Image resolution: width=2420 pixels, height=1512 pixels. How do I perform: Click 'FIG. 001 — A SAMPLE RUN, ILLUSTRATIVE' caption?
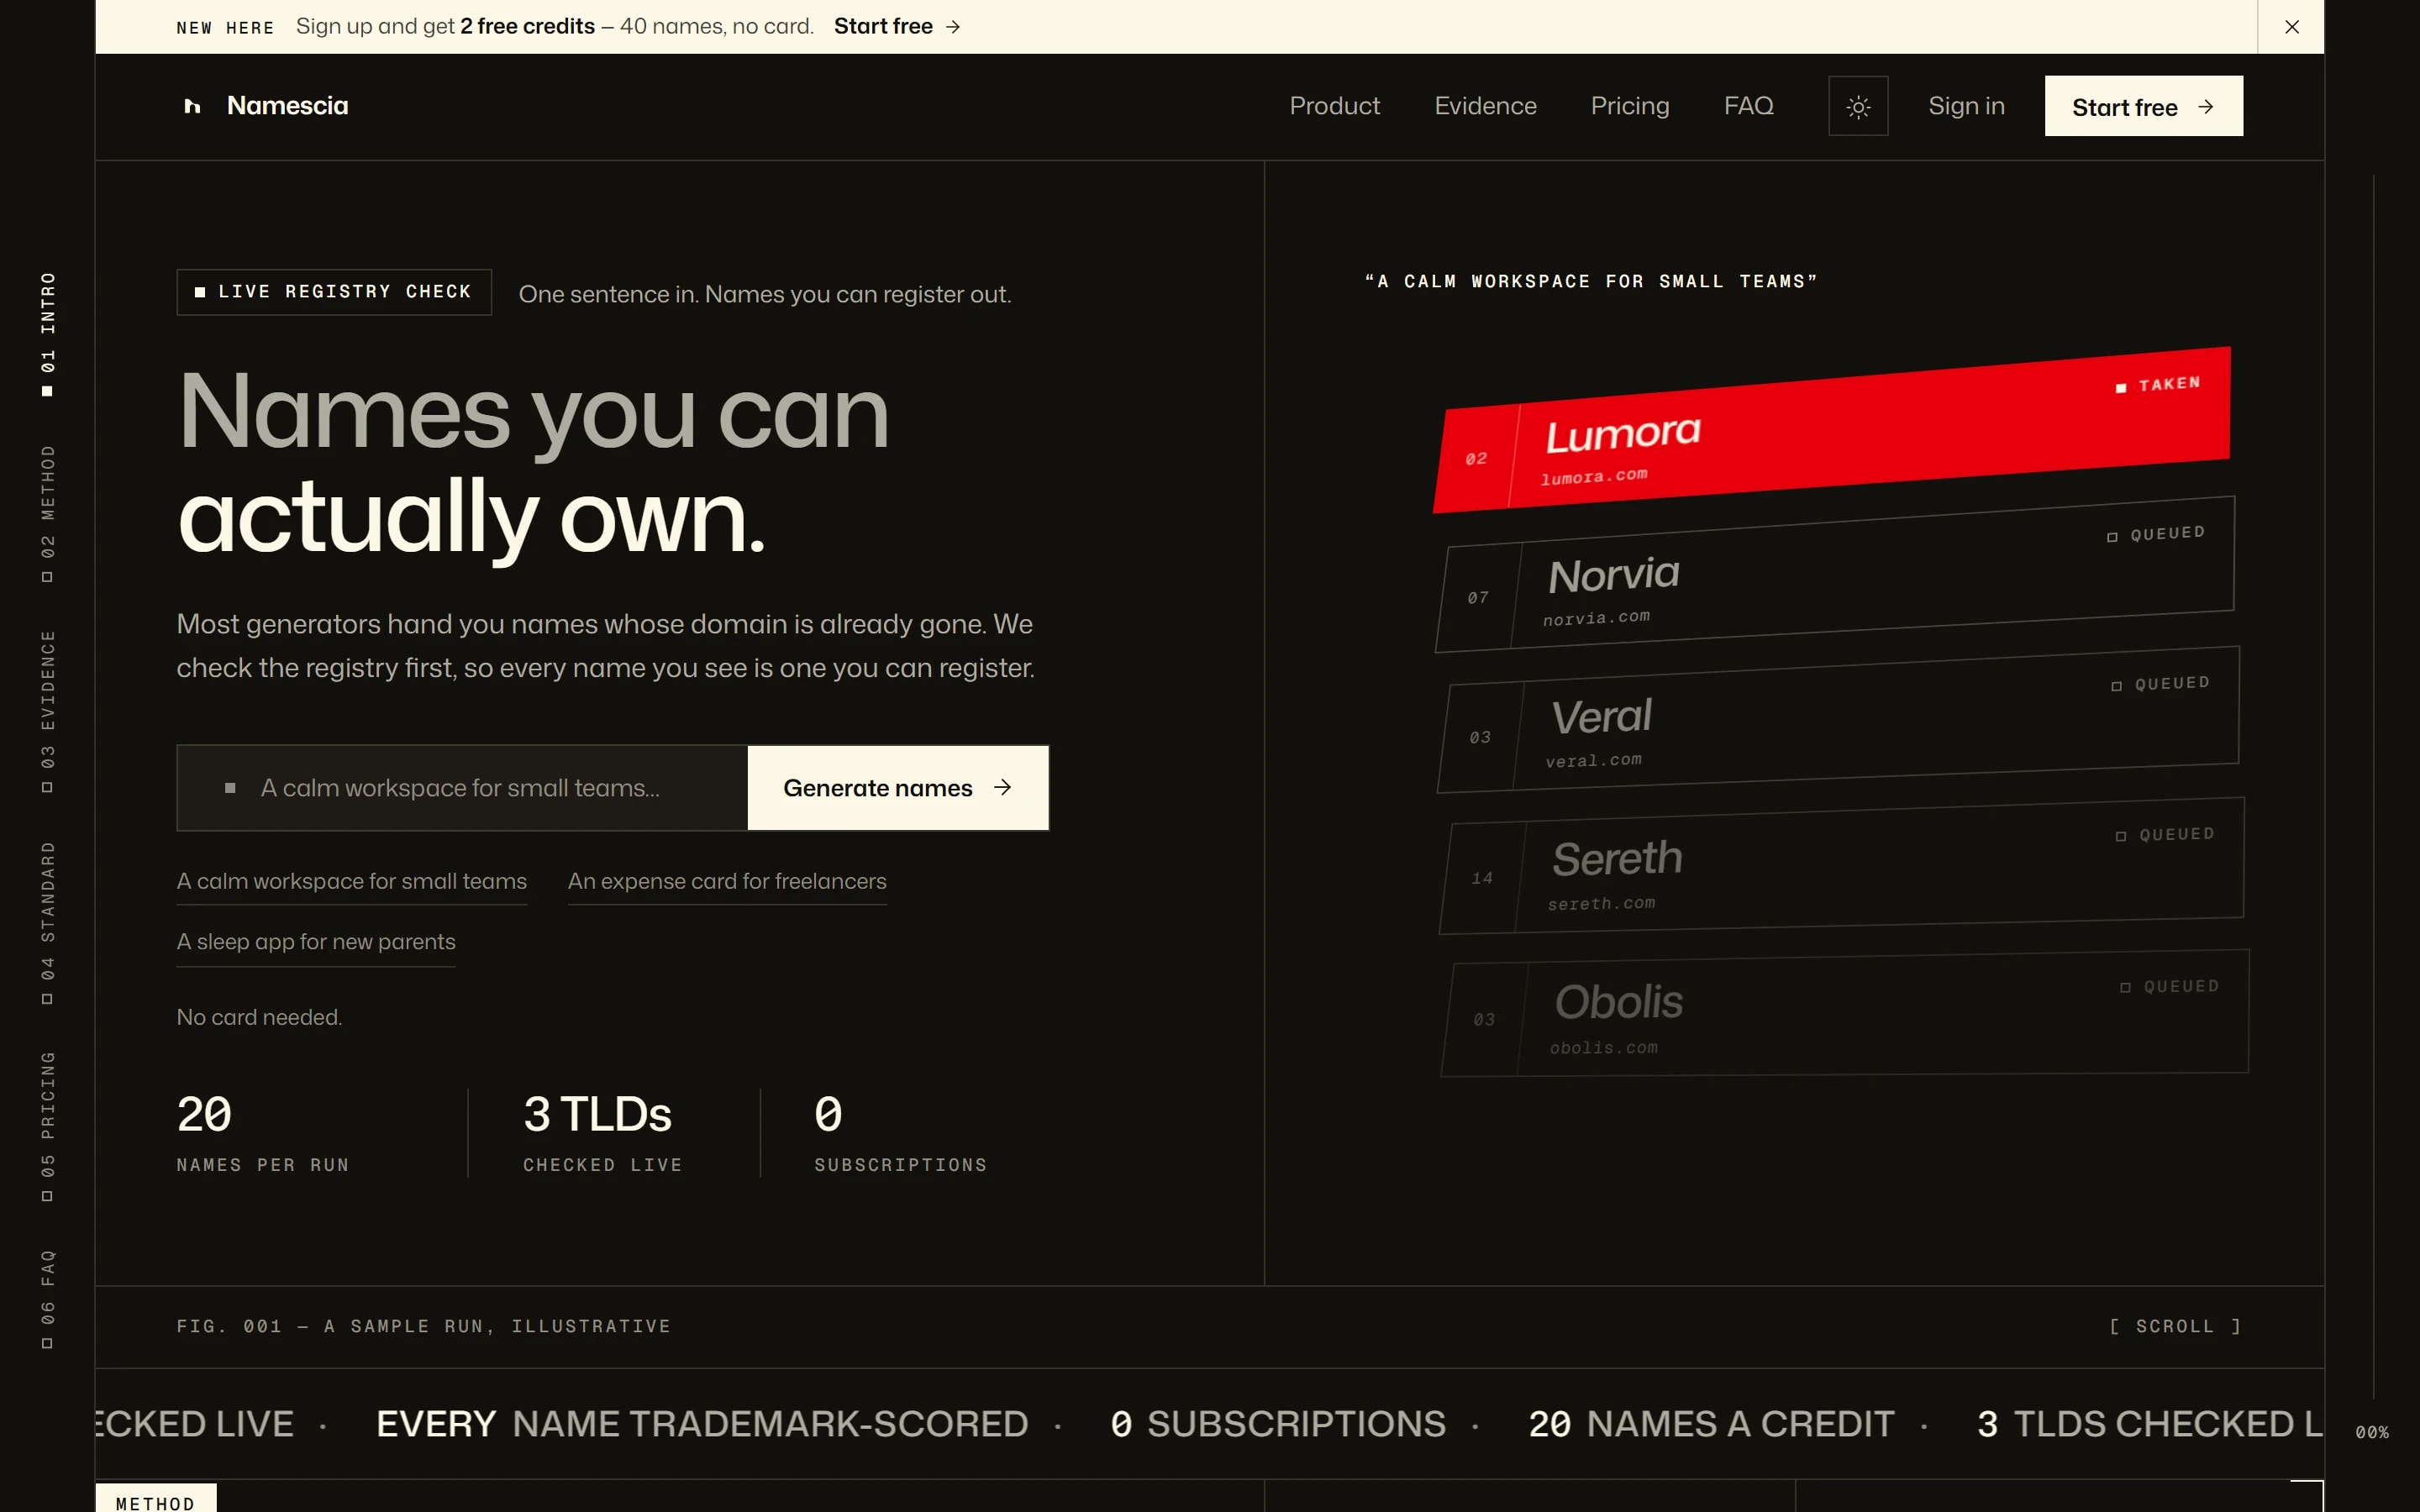tap(424, 1327)
